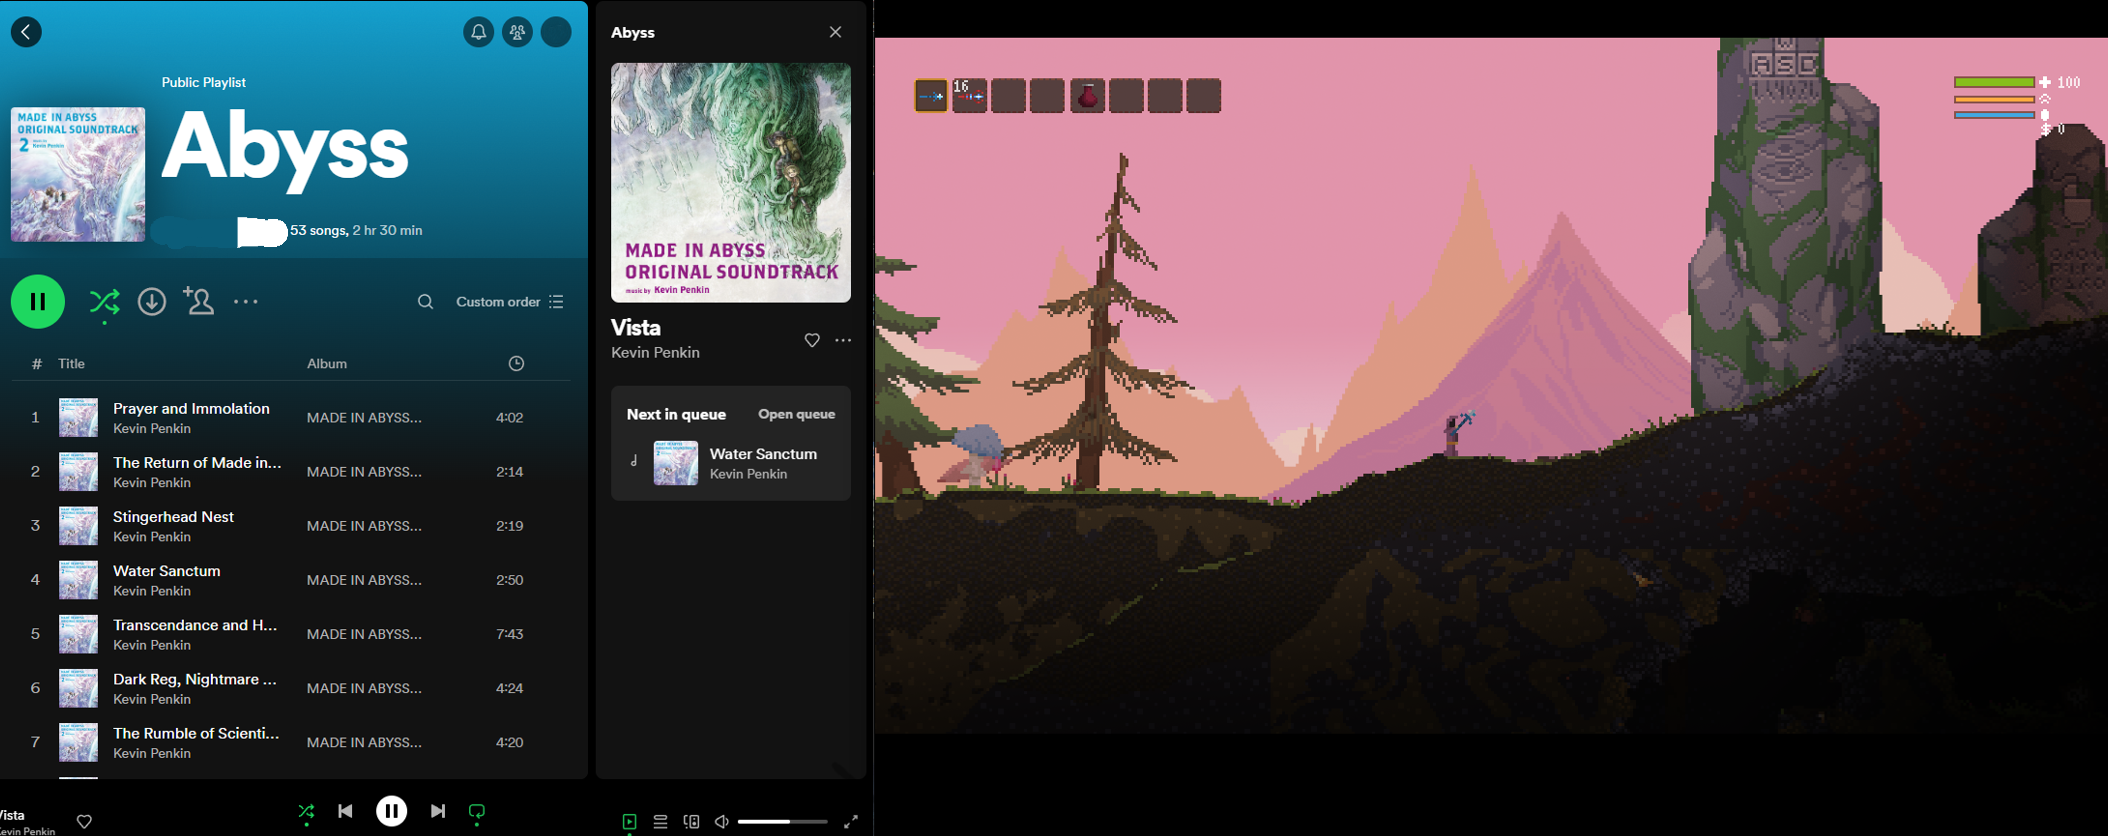
Task: Skip to the next track
Action: tap(438, 811)
